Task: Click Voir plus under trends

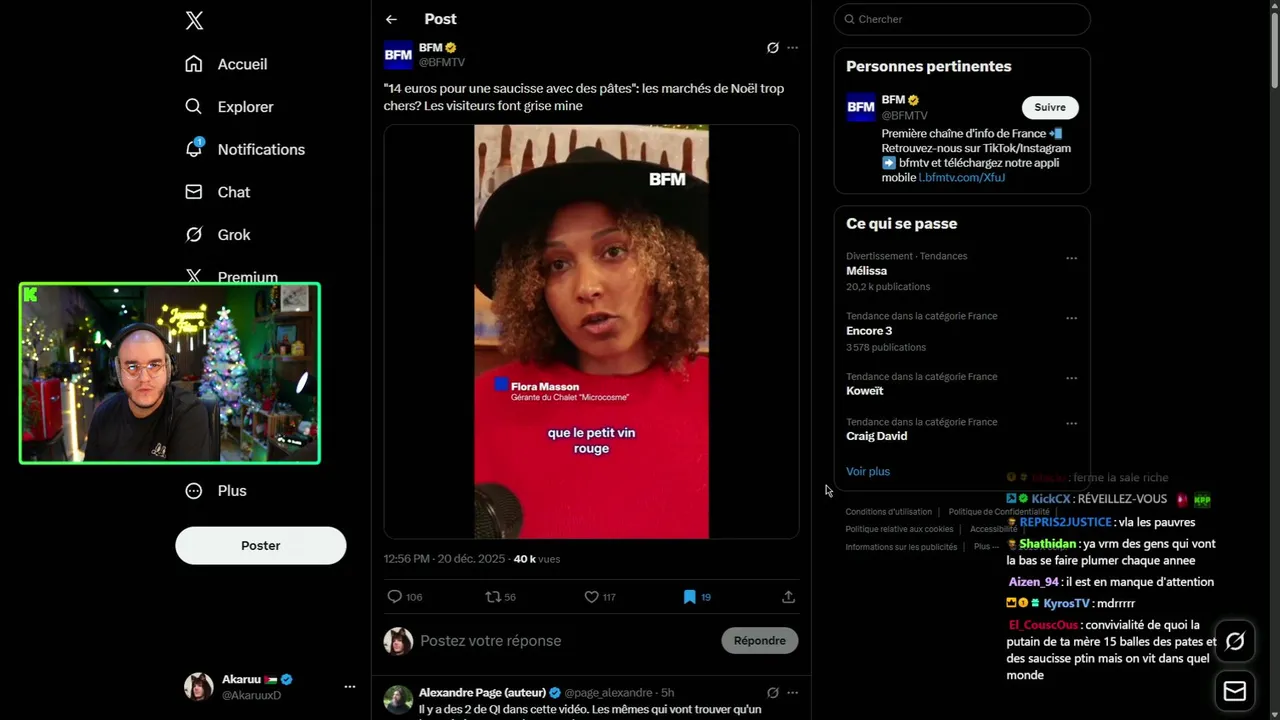Action: [x=867, y=472]
